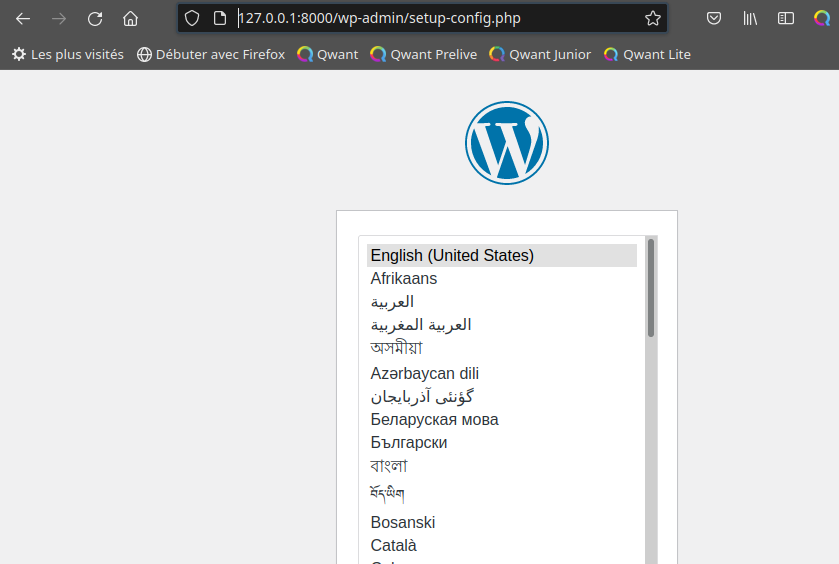Open the Qwant Lite bookmark

click(x=647, y=54)
